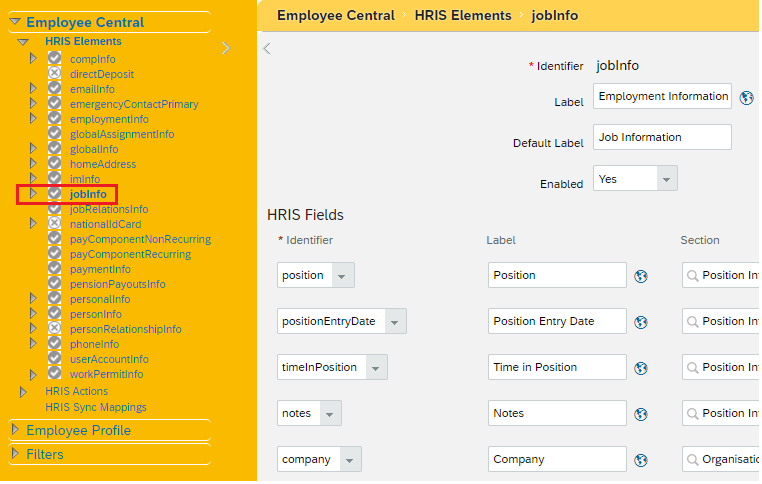This screenshot has width=762, height=484.
Task: Select userAccountInfo in the tree
Action: click(x=109, y=359)
